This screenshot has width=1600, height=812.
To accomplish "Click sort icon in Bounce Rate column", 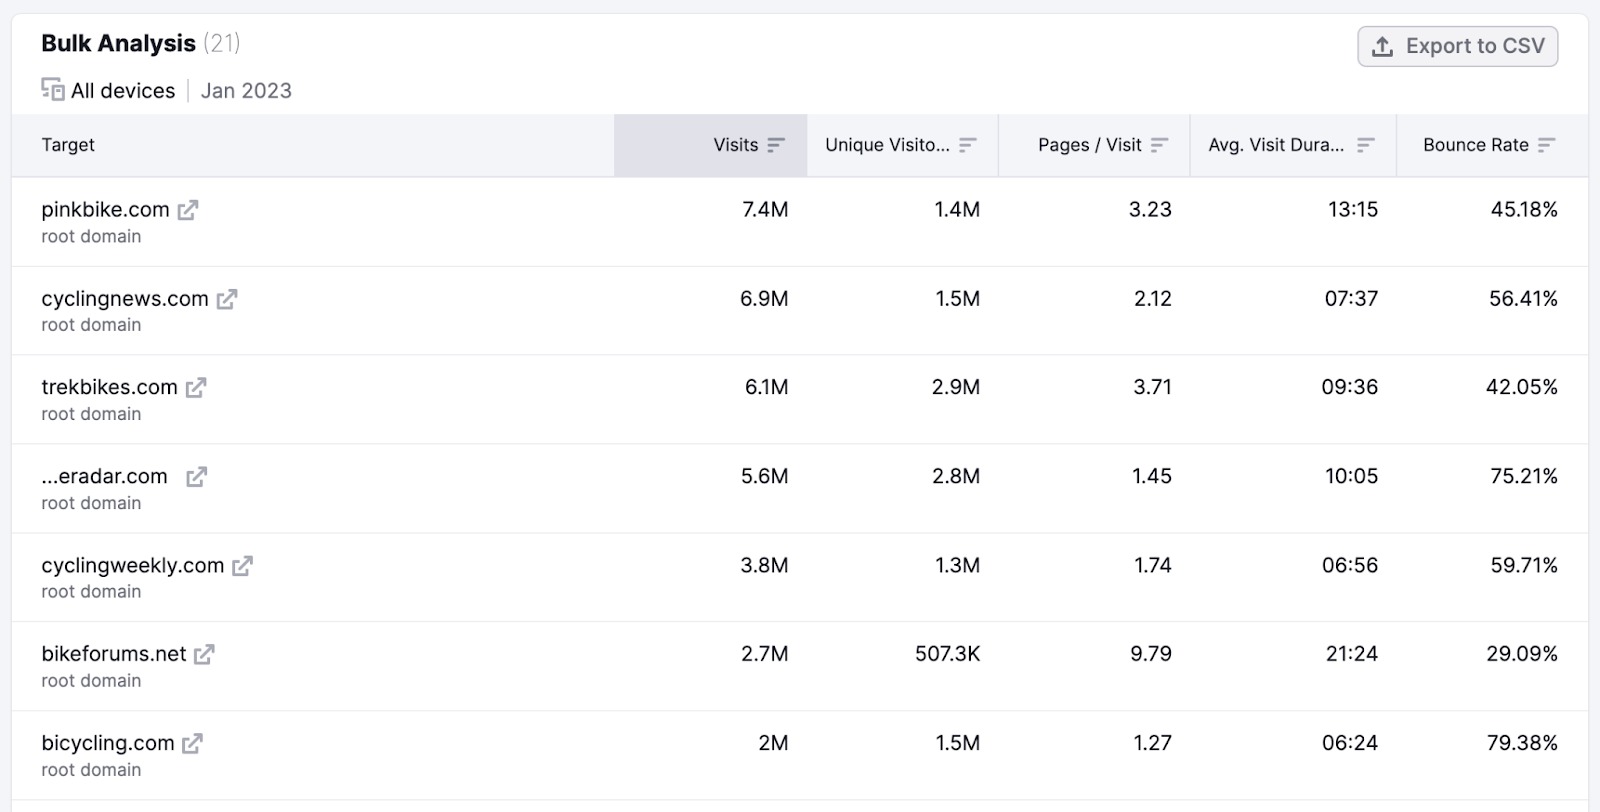I will pos(1546,145).
